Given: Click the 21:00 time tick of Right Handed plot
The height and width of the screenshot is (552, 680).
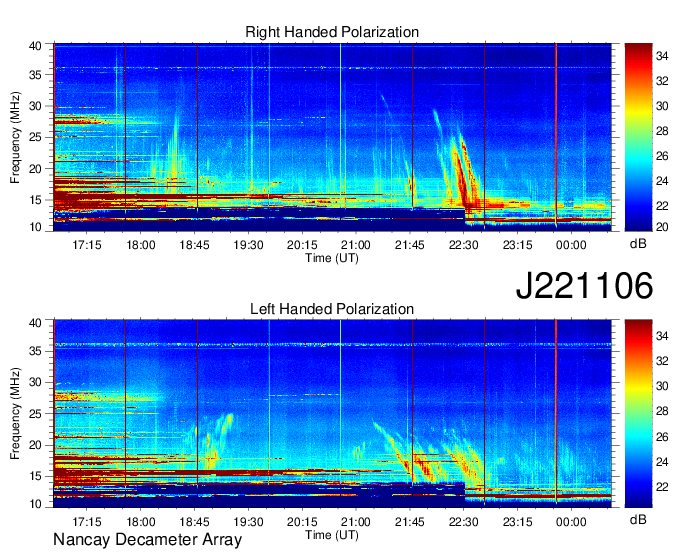Looking at the screenshot, I should tap(356, 245).
